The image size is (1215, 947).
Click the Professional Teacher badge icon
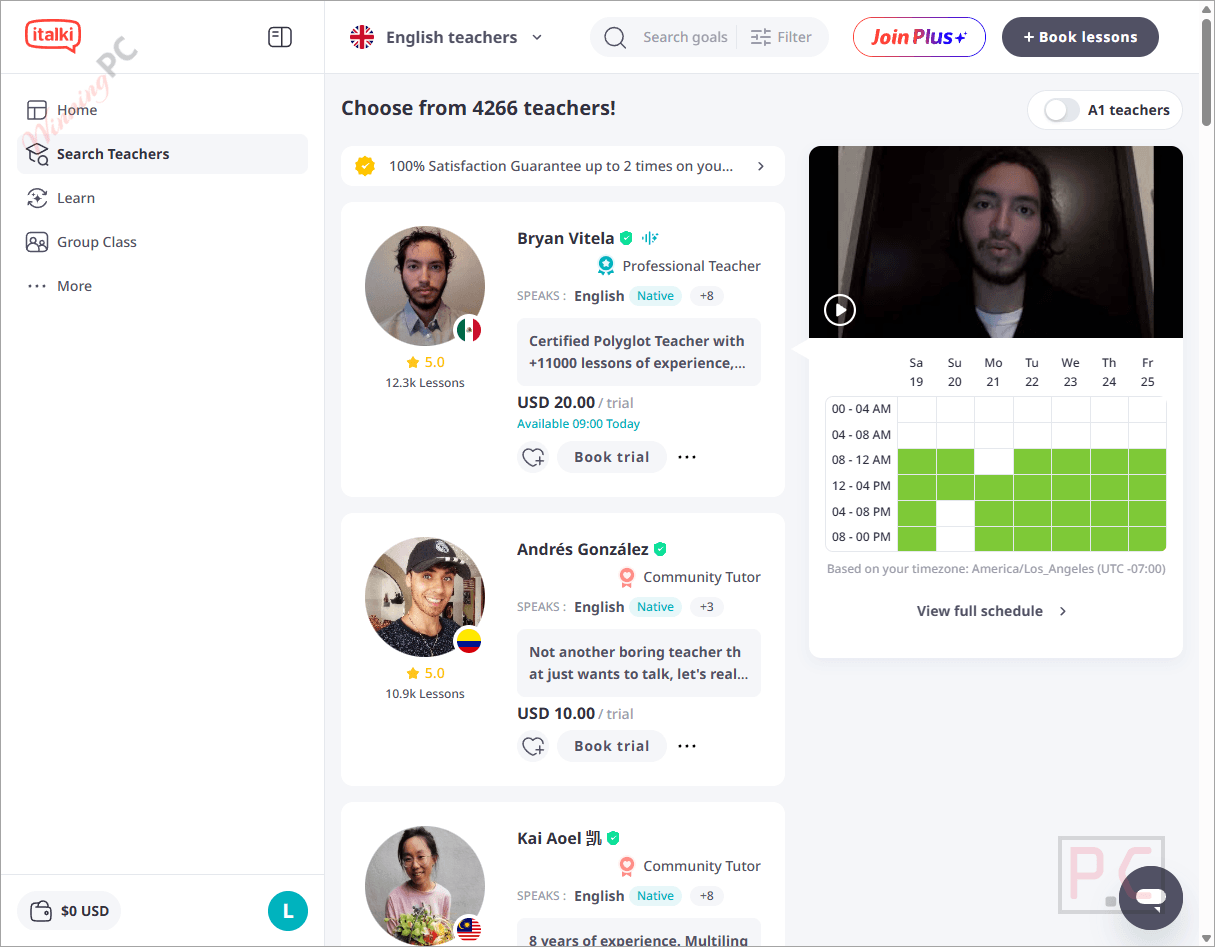tap(606, 265)
